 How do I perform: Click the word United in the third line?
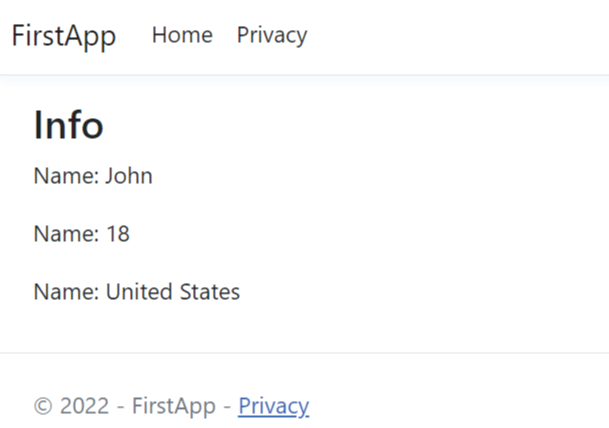pos(139,292)
